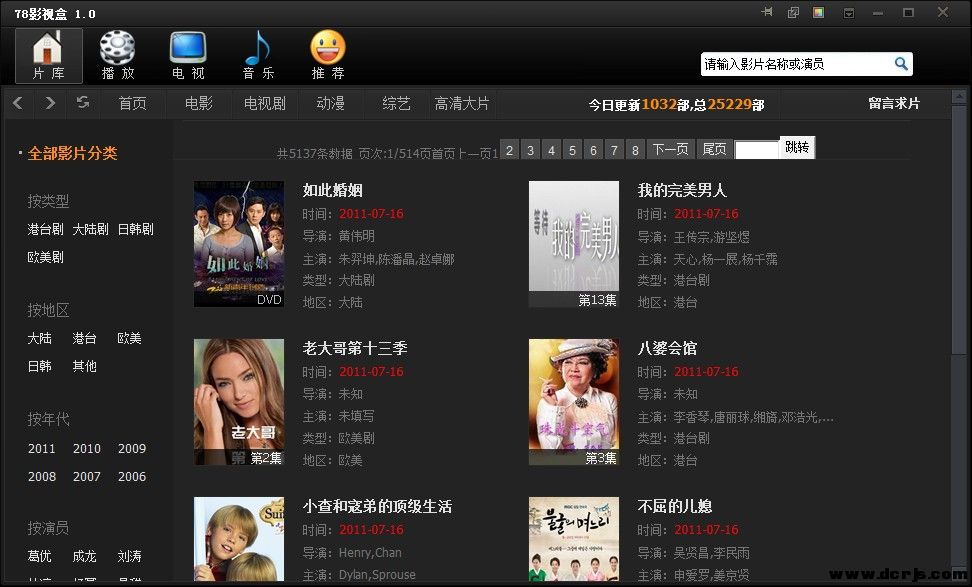This screenshot has width=972, height=587.
Task: Open the 动漫 tab
Action: click(330, 104)
